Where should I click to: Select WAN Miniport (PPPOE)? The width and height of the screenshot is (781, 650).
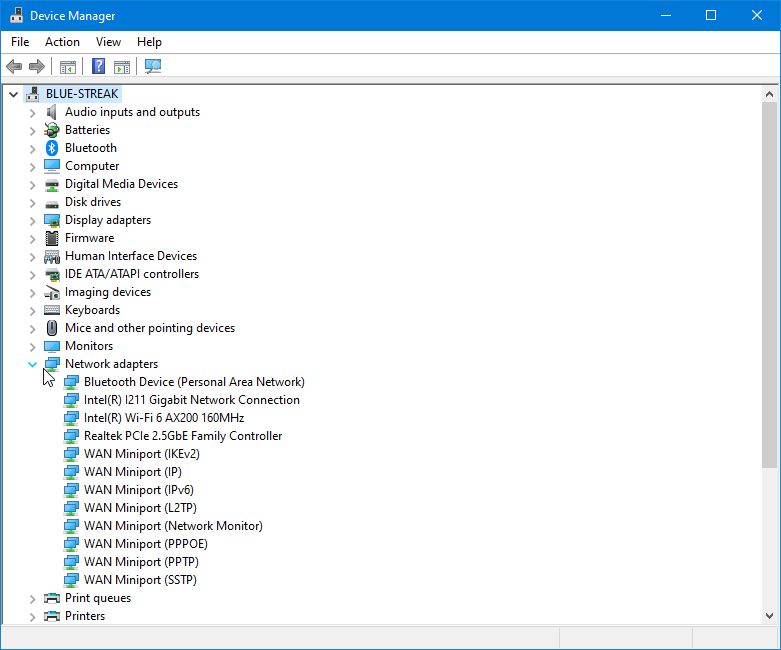click(145, 544)
